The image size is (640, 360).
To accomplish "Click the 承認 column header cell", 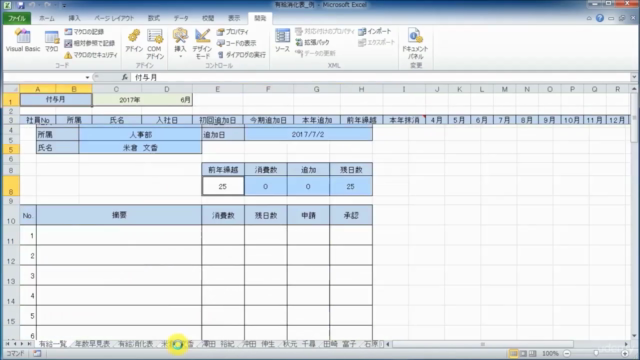I will 351,215.
